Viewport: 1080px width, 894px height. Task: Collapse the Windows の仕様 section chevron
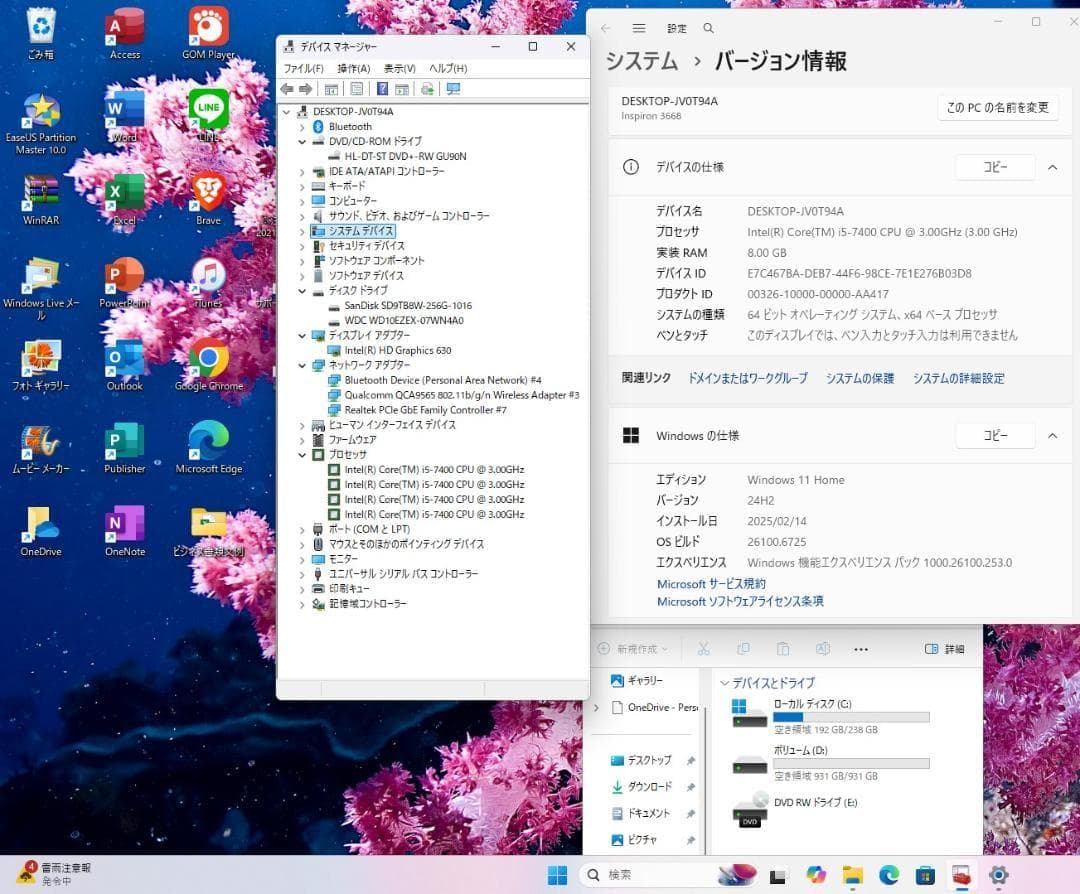1051,435
